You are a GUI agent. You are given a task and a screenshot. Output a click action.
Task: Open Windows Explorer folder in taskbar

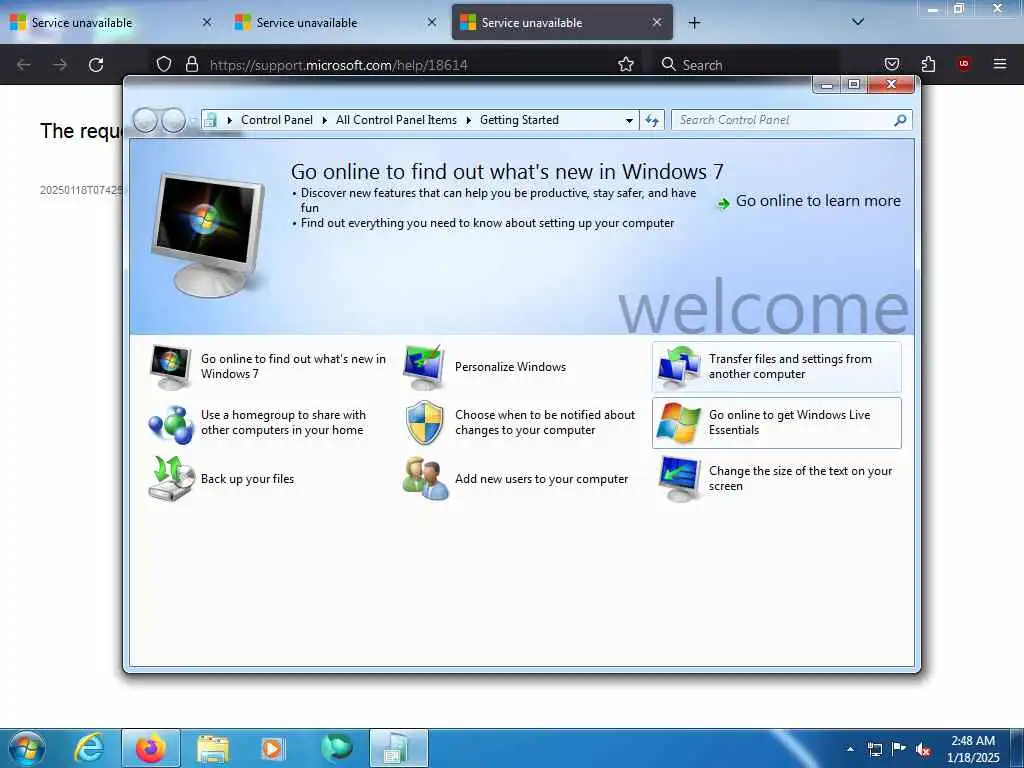[213, 748]
